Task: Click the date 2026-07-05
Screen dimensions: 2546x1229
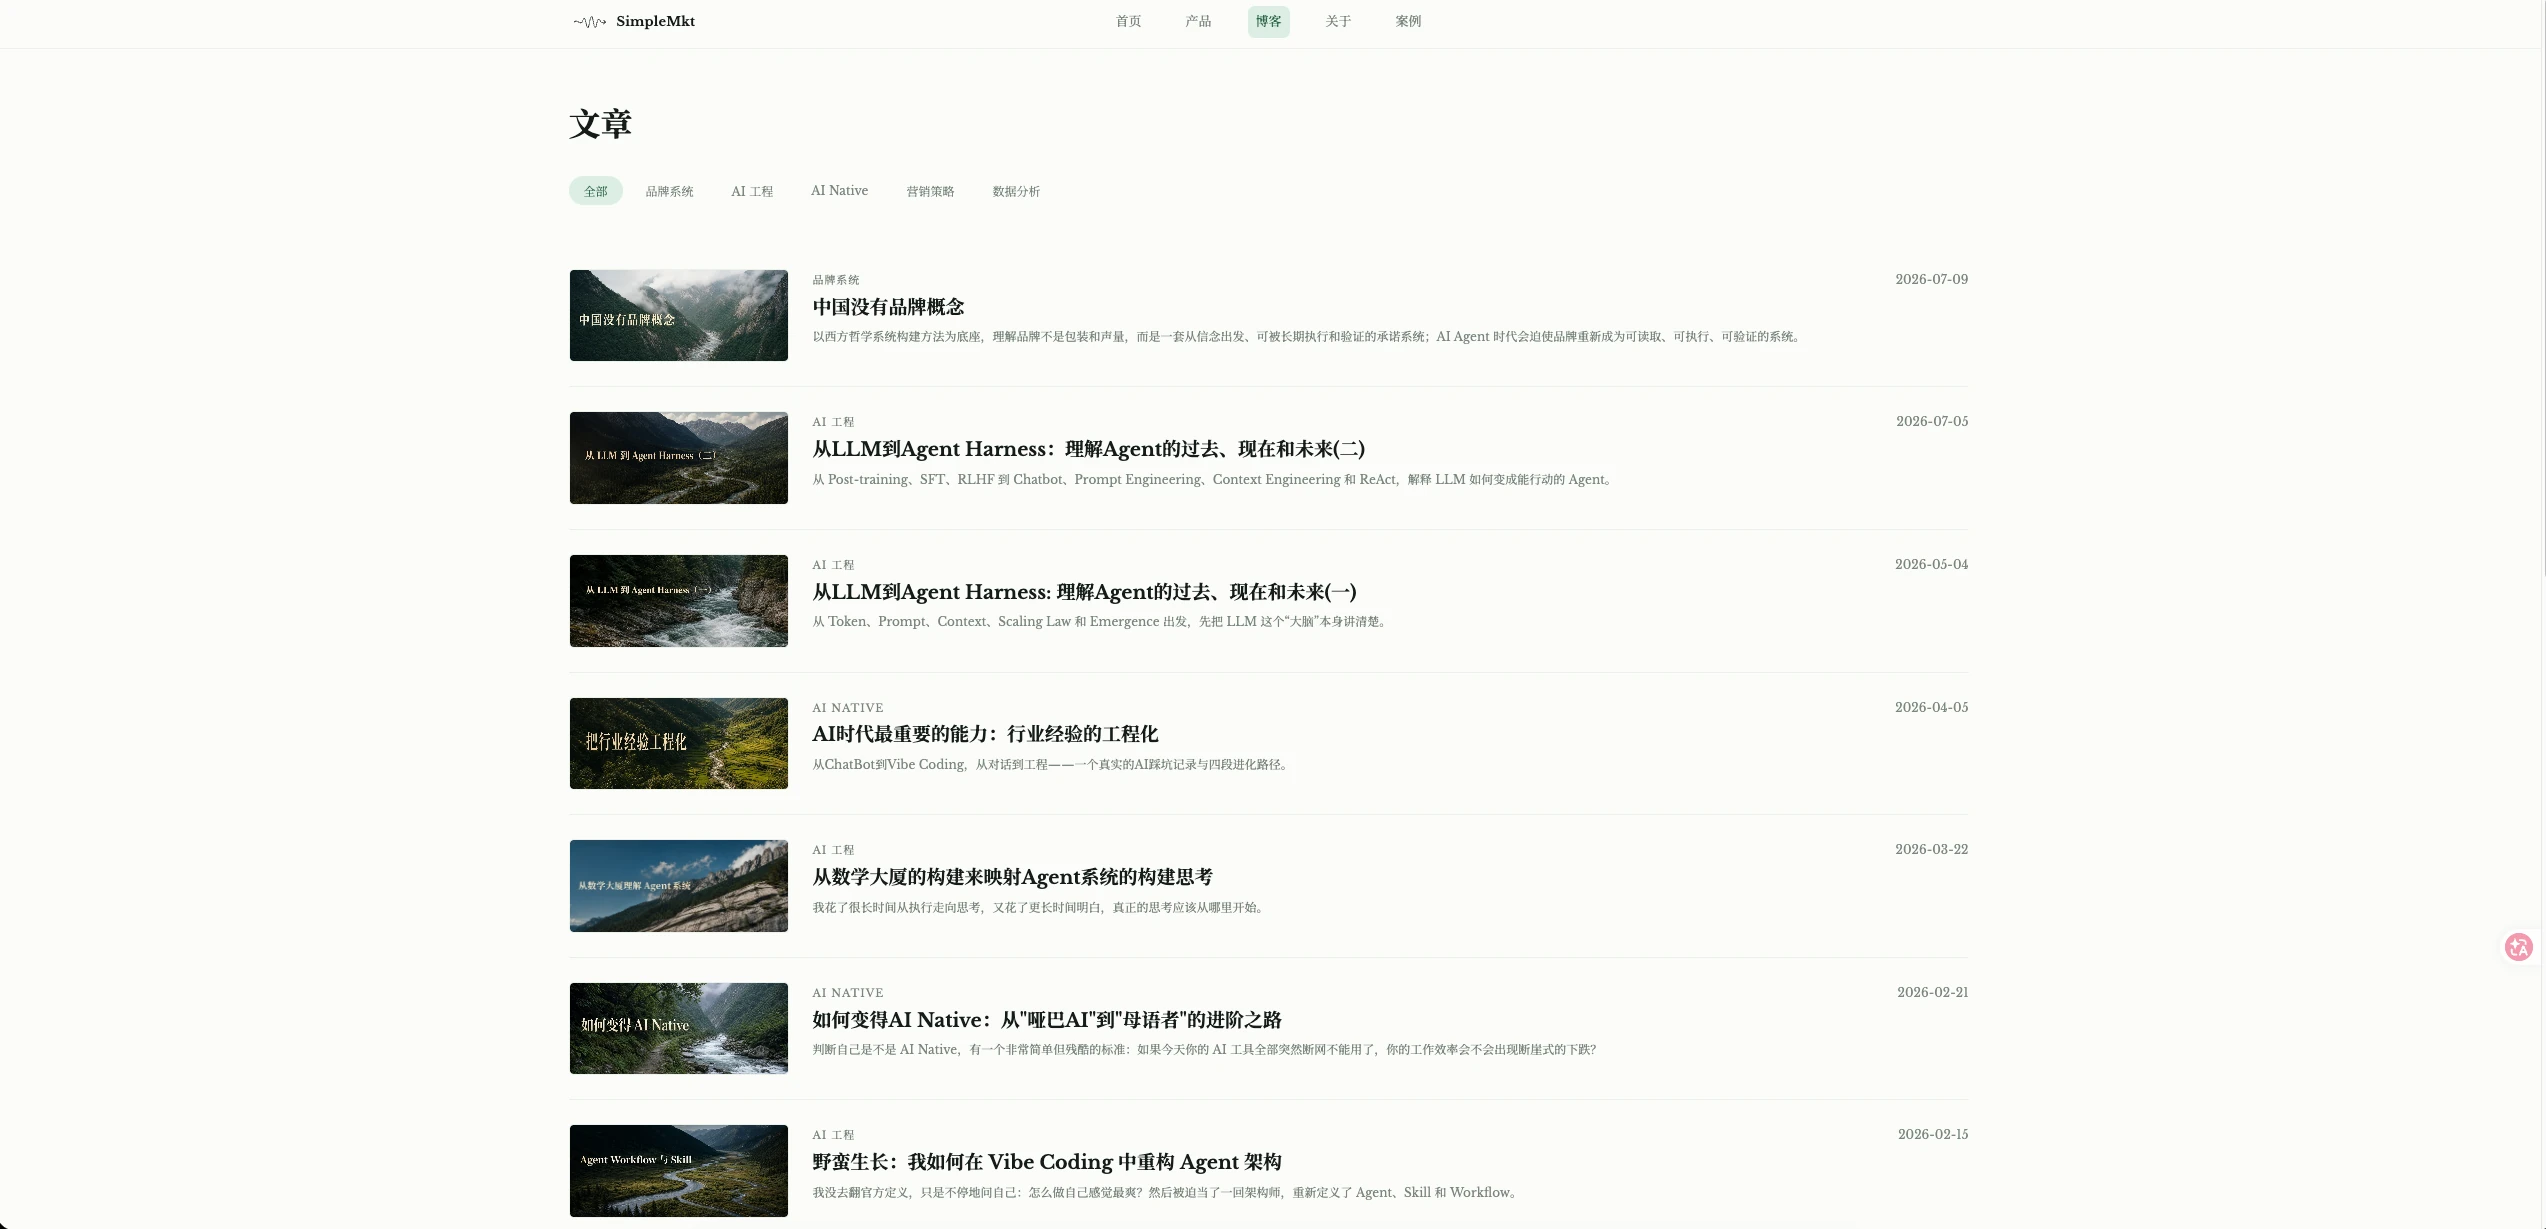Action: pyautogui.click(x=1932, y=421)
